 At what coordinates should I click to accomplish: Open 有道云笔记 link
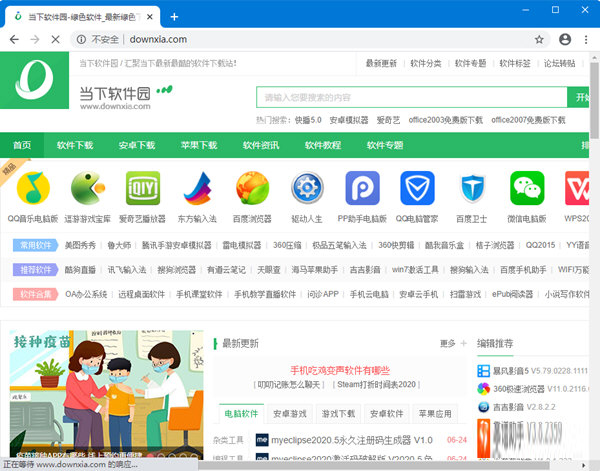click(x=226, y=270)
